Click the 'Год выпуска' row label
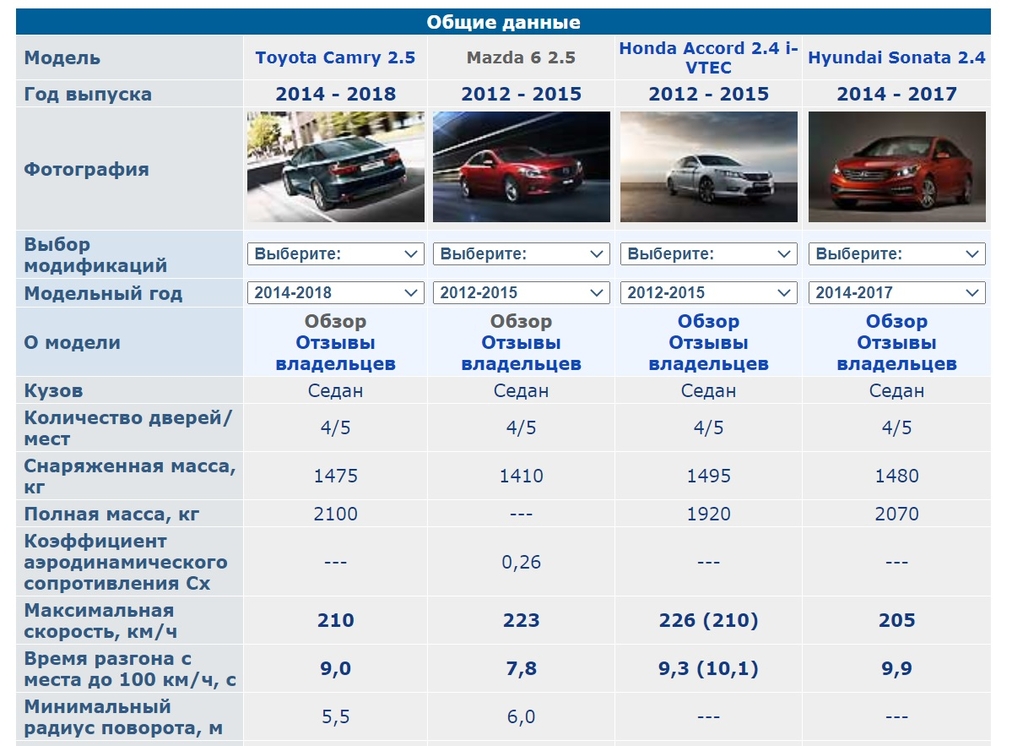This screenshot has height=746, width=1023. [87, 94]
